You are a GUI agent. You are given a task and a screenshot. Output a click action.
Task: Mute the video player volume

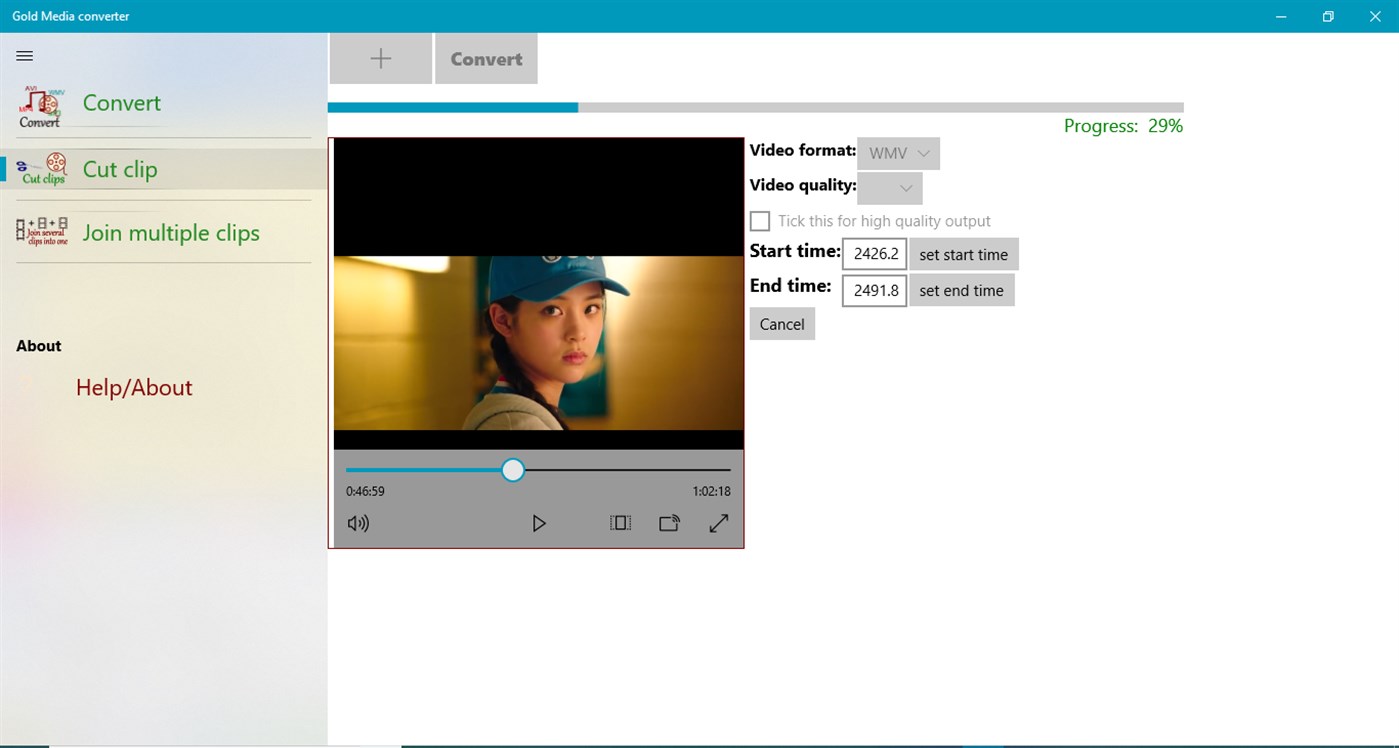(x=358, y=522)
